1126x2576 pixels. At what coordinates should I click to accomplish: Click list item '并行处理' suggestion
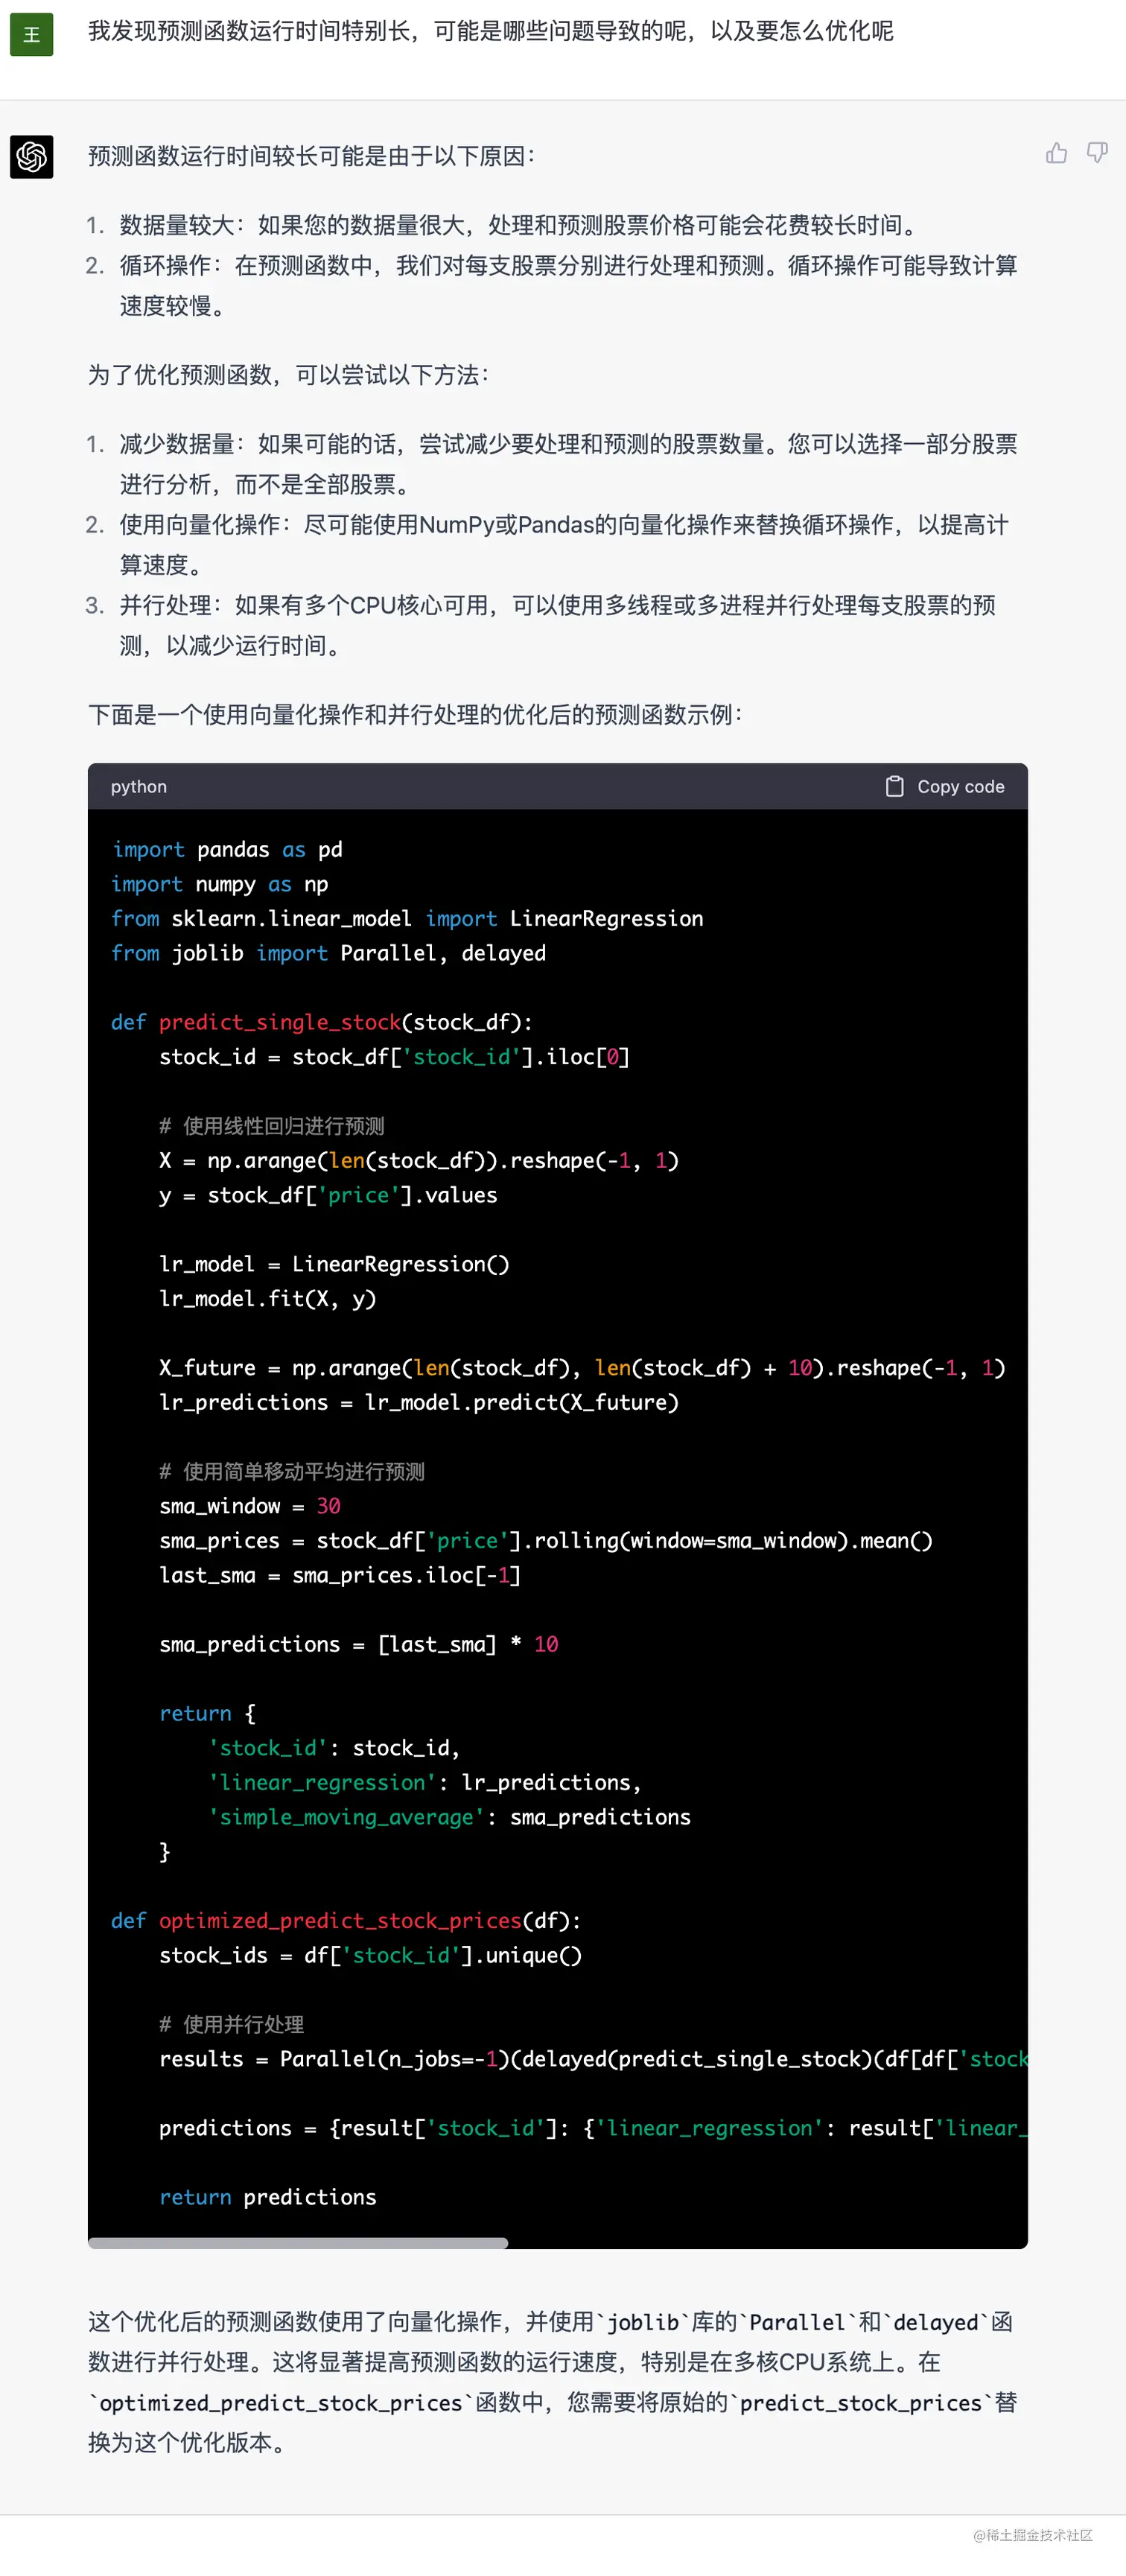point(558,626)
